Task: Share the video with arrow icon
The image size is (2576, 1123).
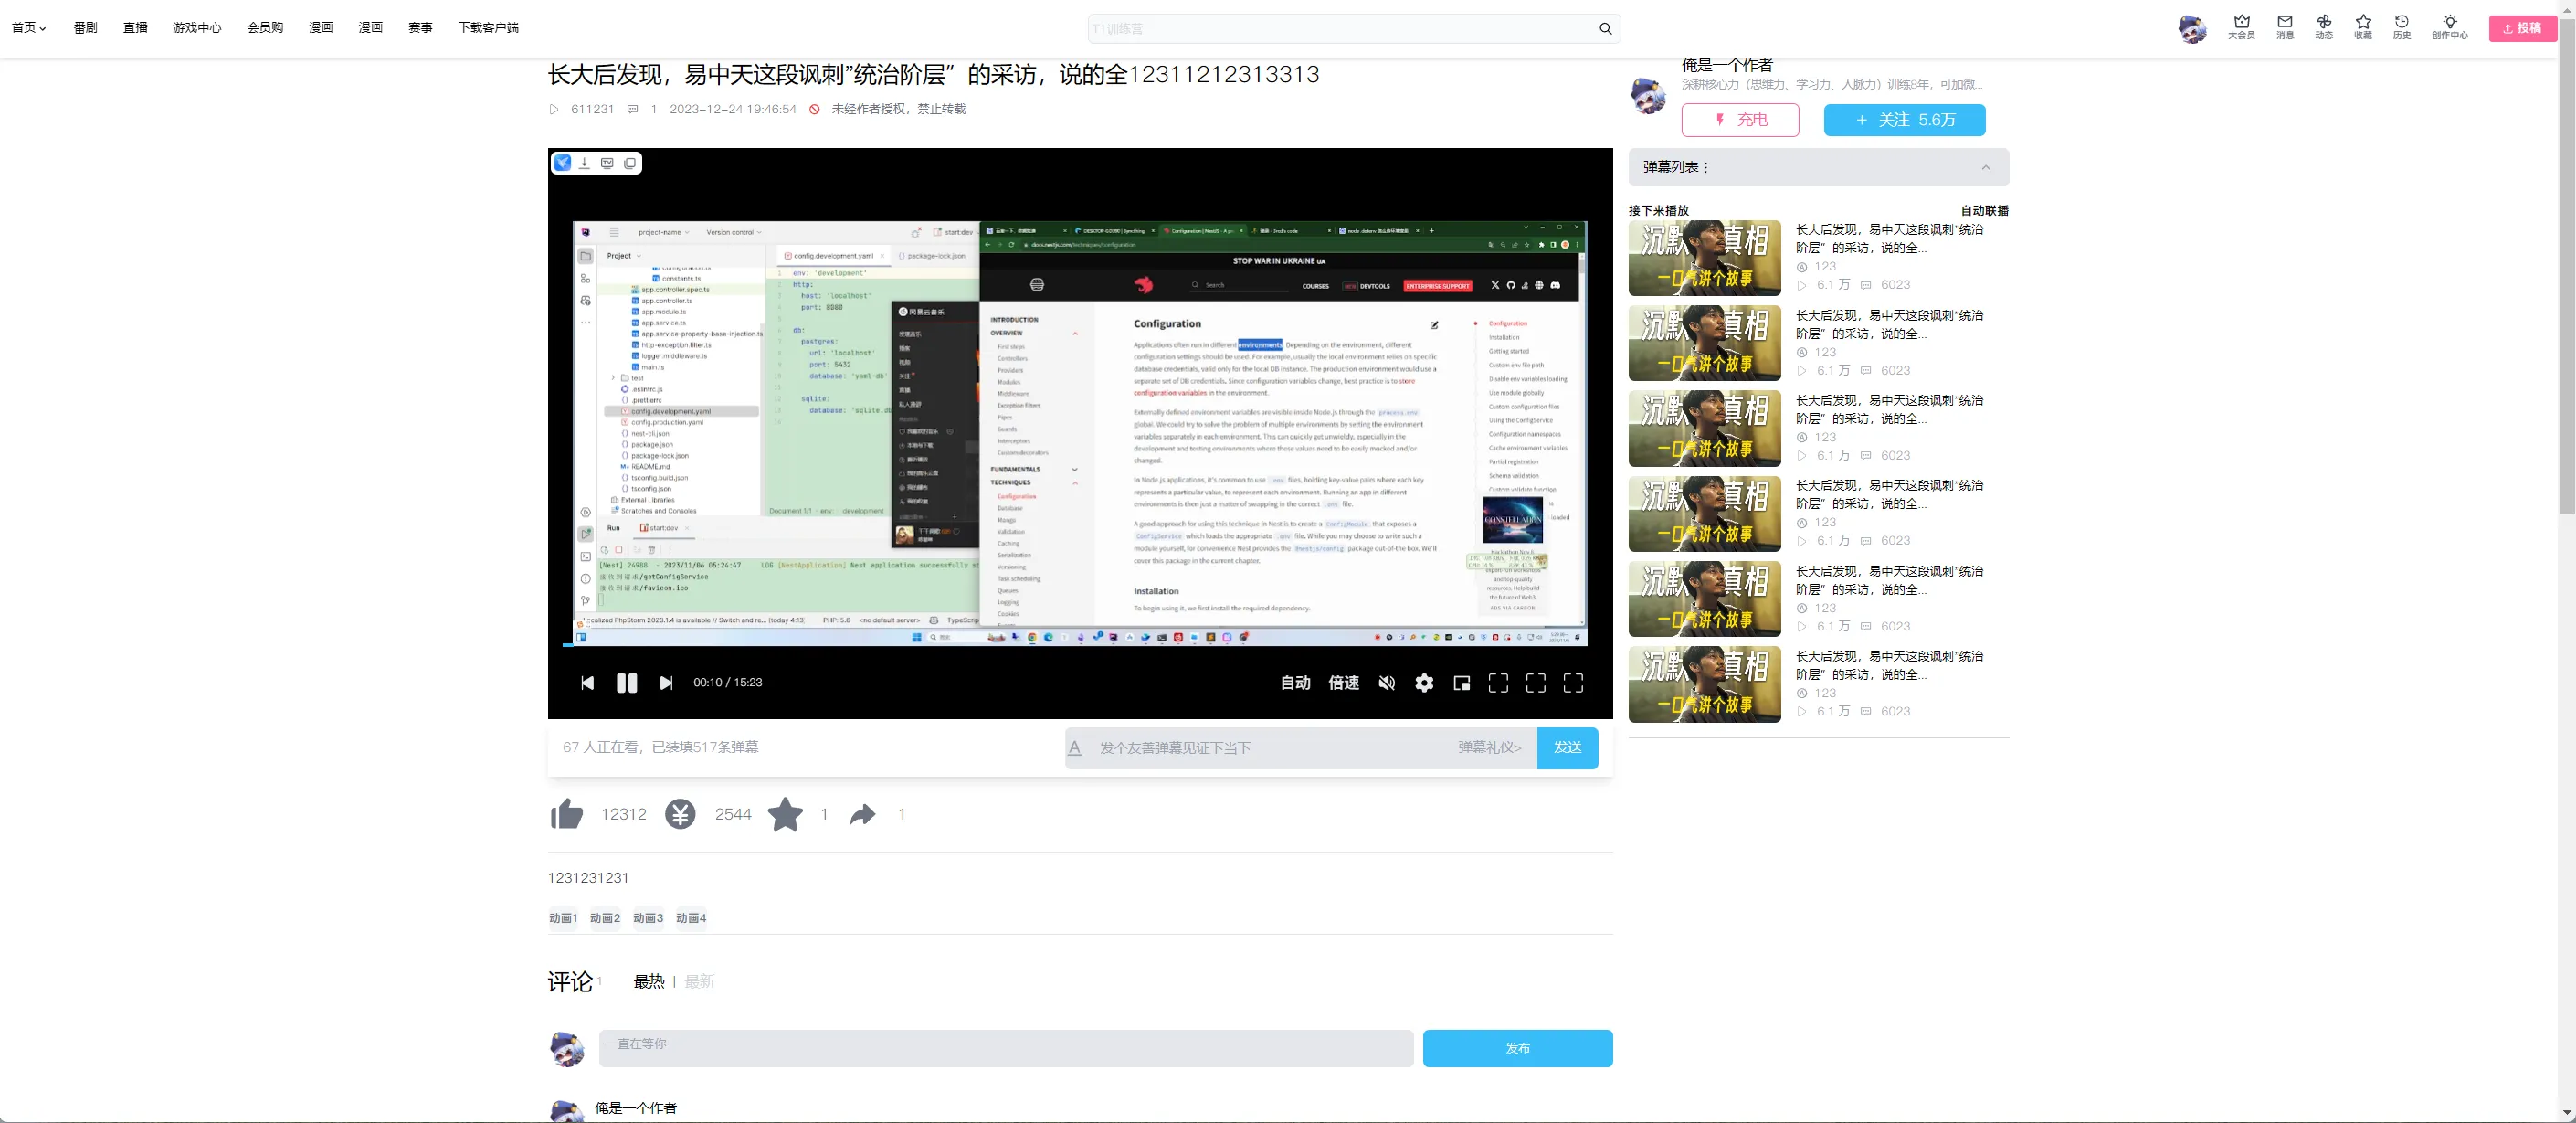Action: (x=863, y=815)
